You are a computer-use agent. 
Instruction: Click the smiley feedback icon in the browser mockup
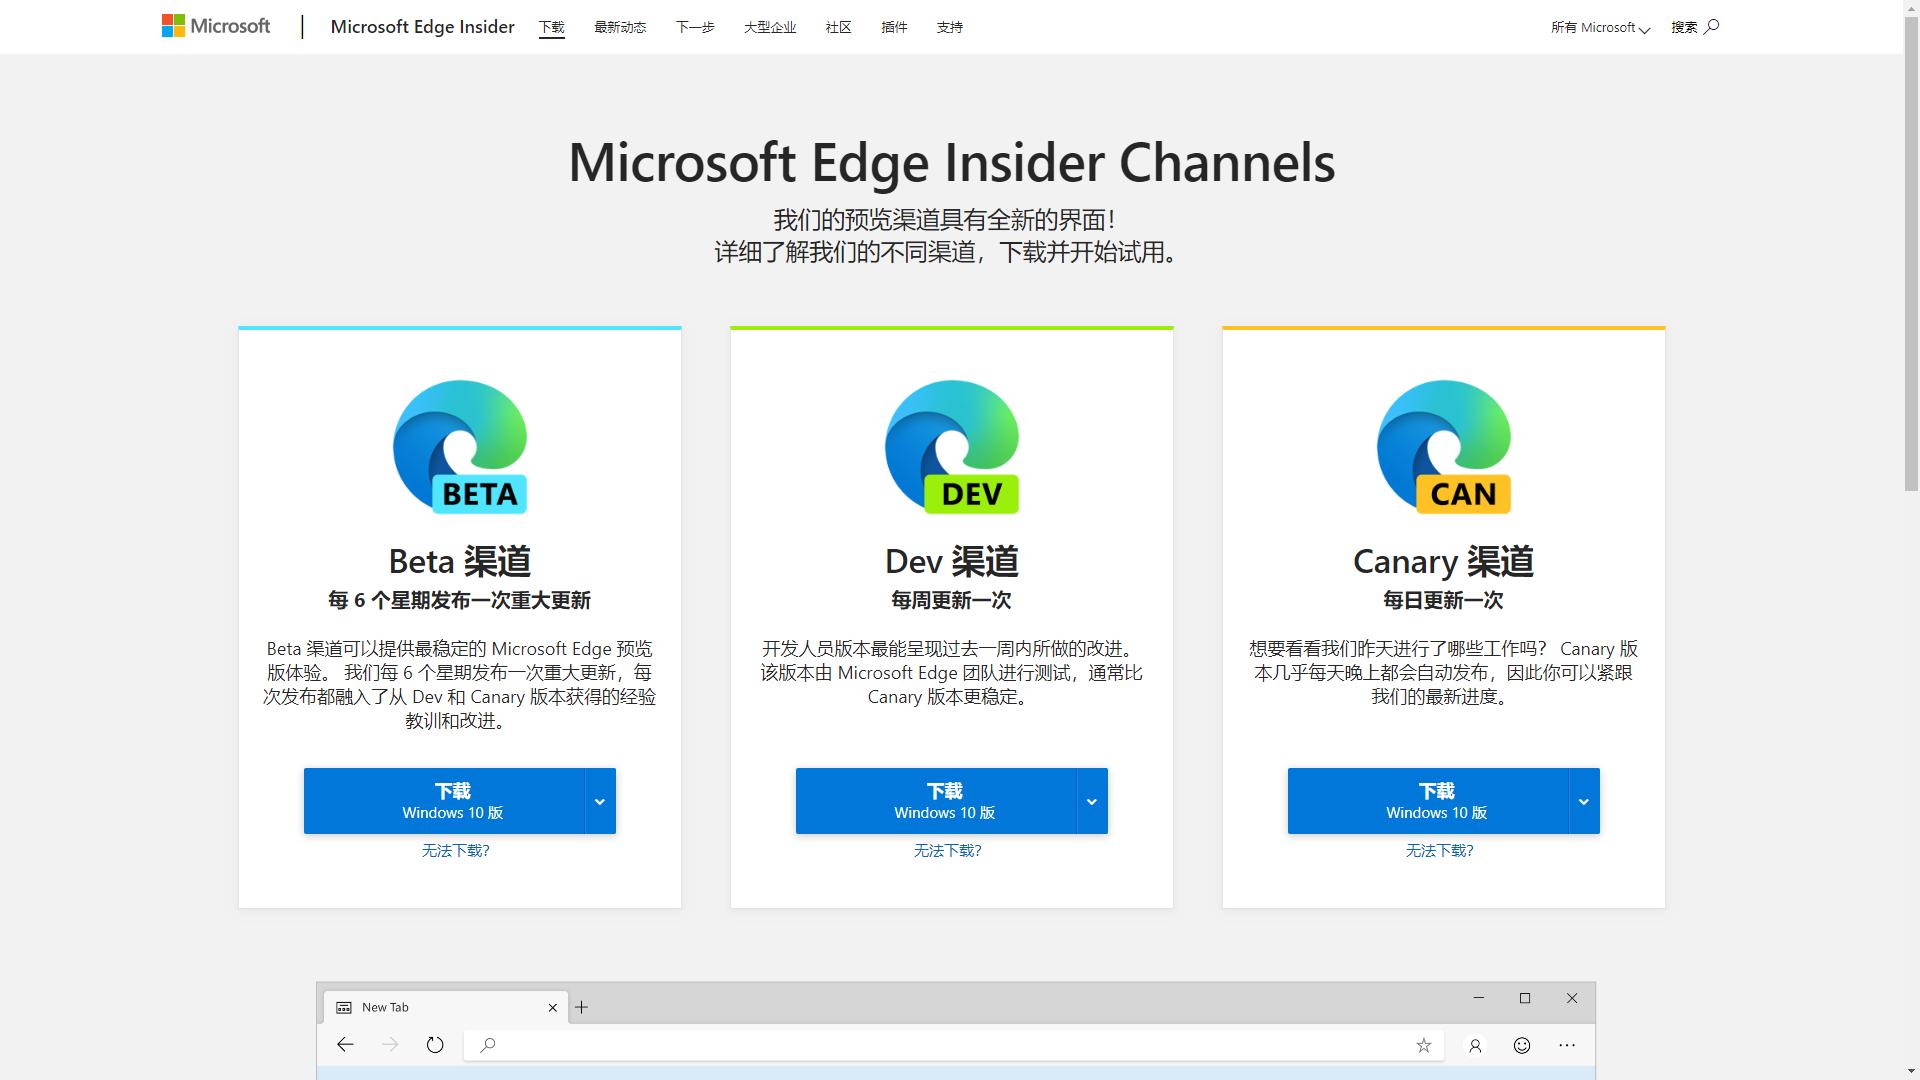pos(1521,1045)
